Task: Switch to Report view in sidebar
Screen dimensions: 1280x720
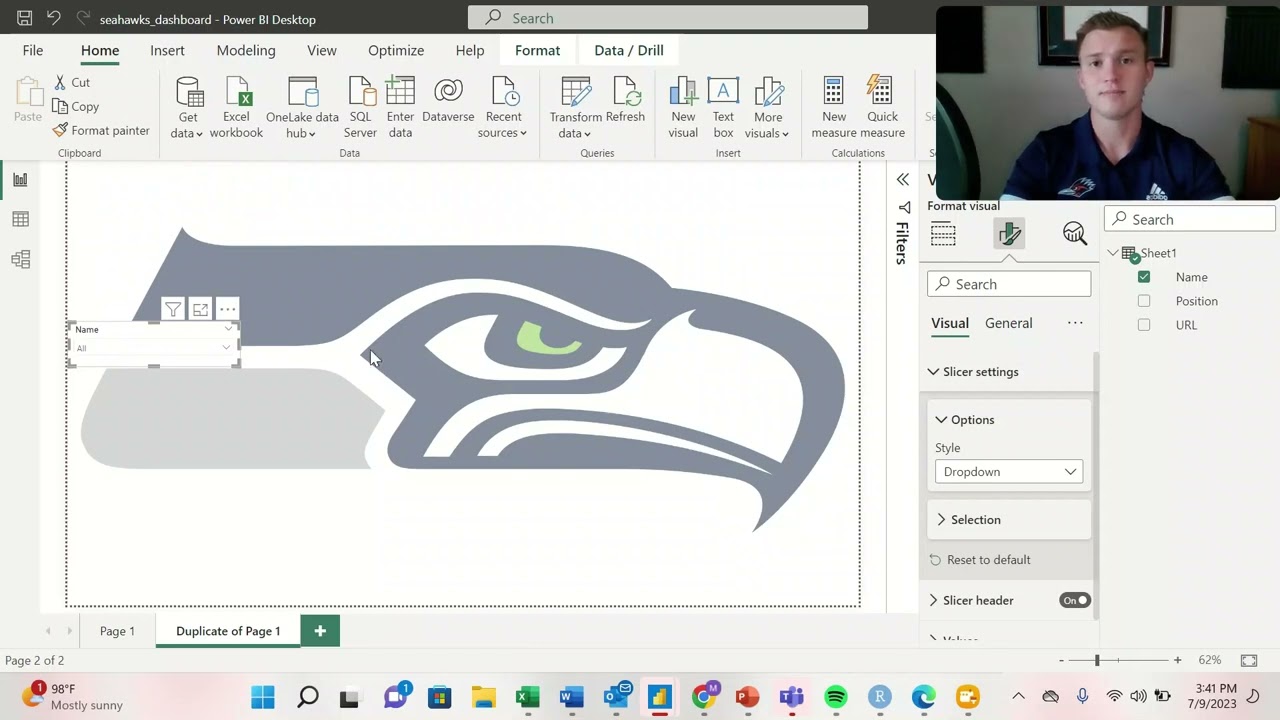Action: 20,180
